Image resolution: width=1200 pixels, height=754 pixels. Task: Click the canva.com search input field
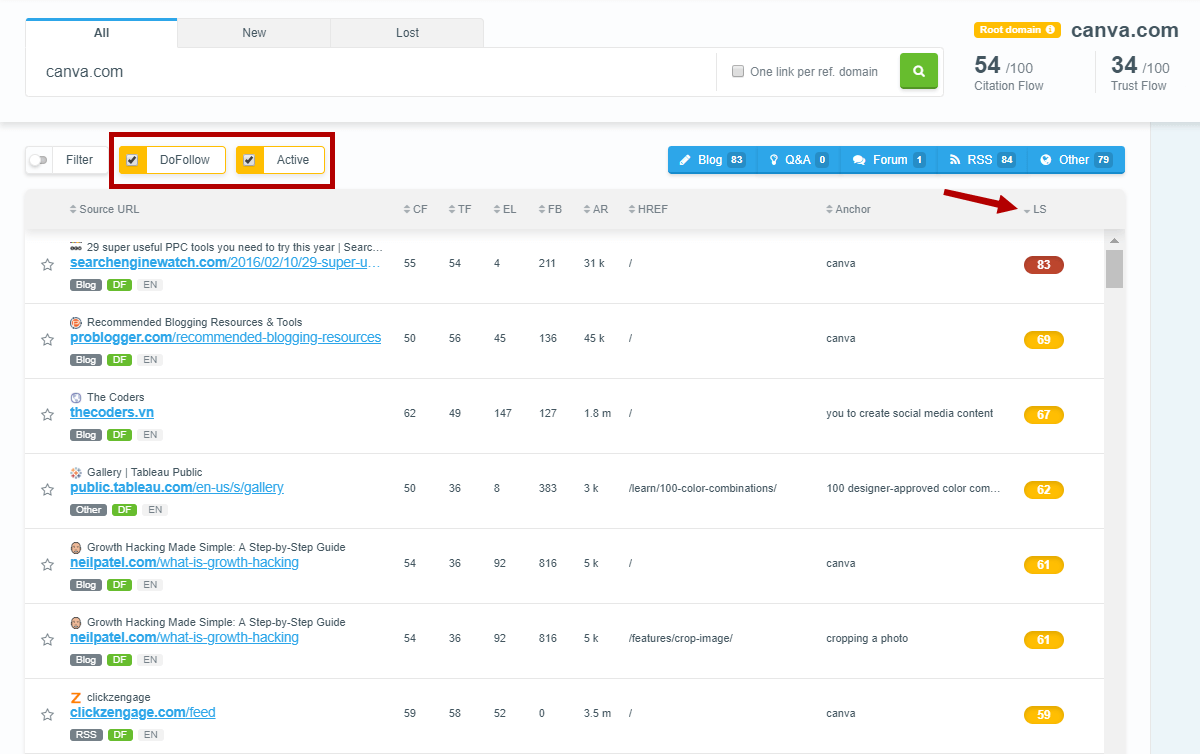pyautogui.click(x=370, y=72)
